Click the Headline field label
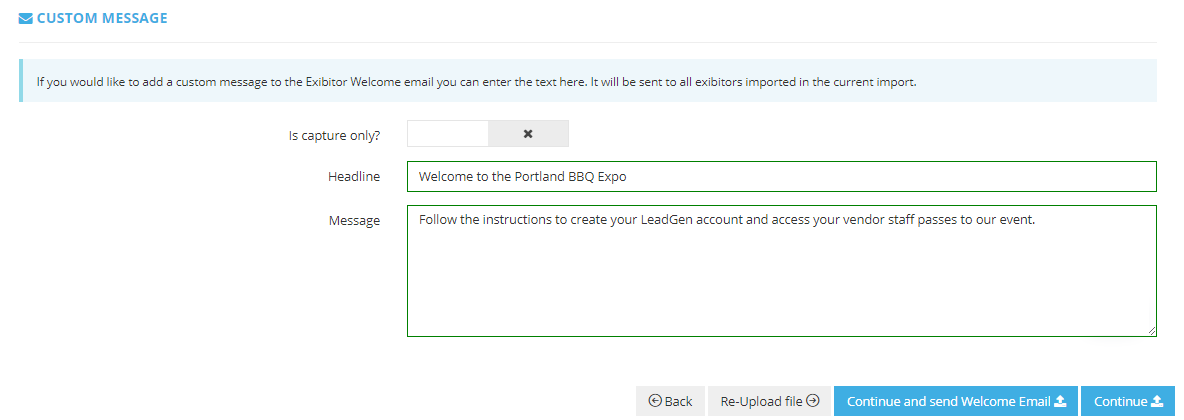1184x420 pixels. click(x=354, y=177)
